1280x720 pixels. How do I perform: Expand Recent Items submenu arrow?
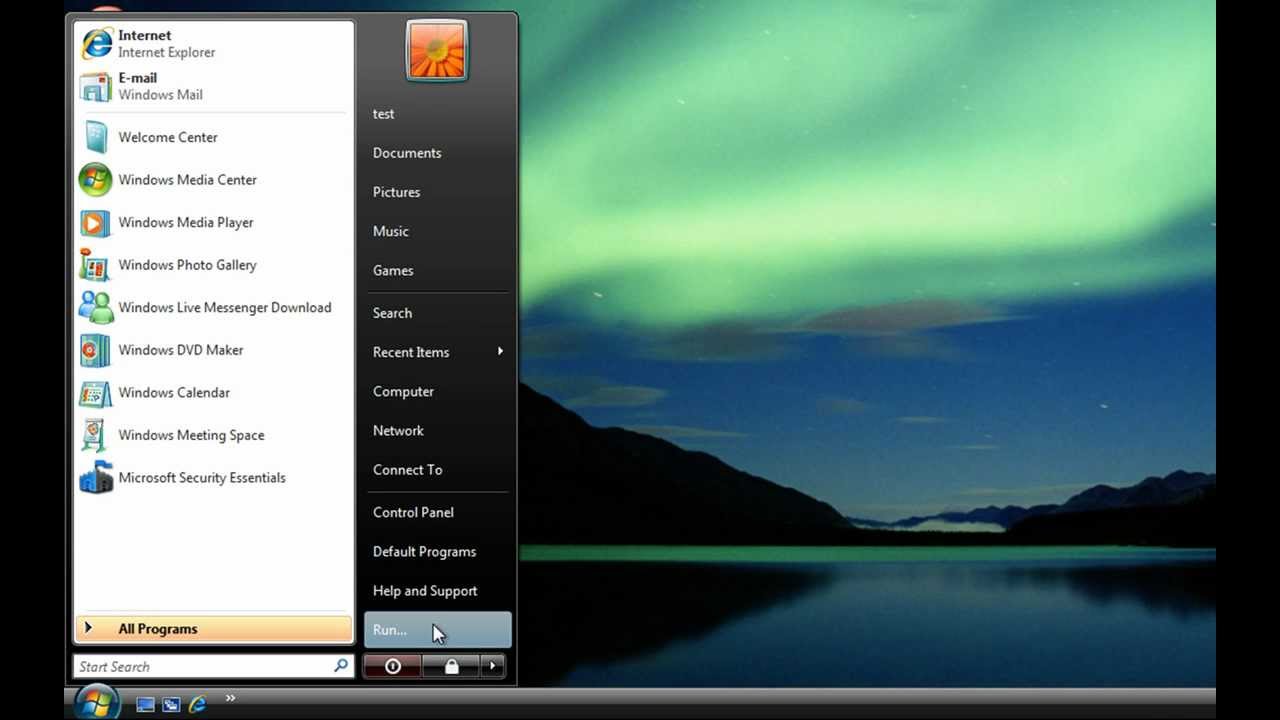[500, 352]
